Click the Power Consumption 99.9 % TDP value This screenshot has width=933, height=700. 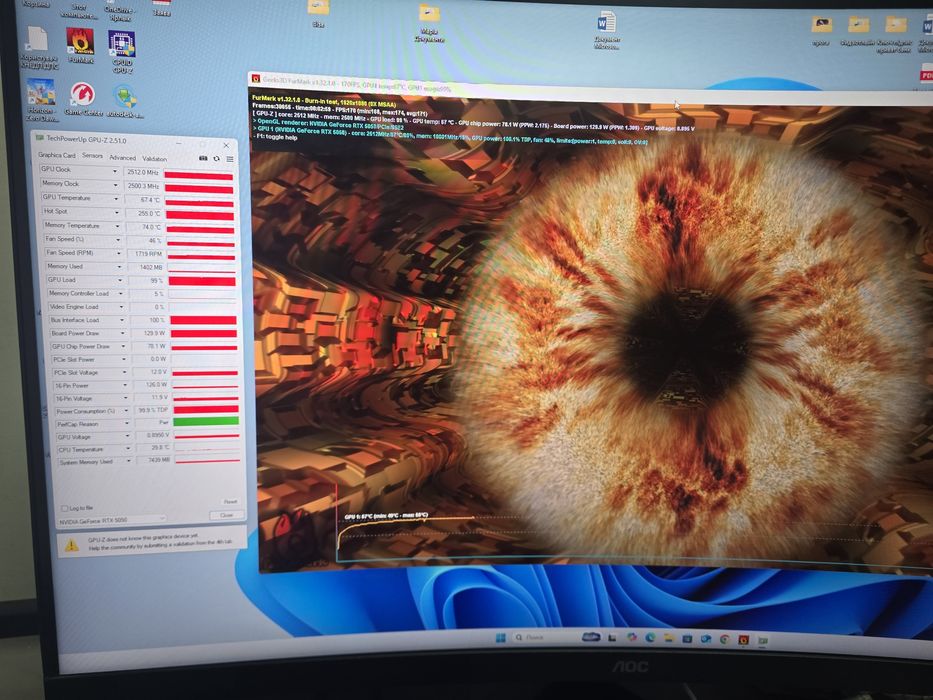point(152,411)
